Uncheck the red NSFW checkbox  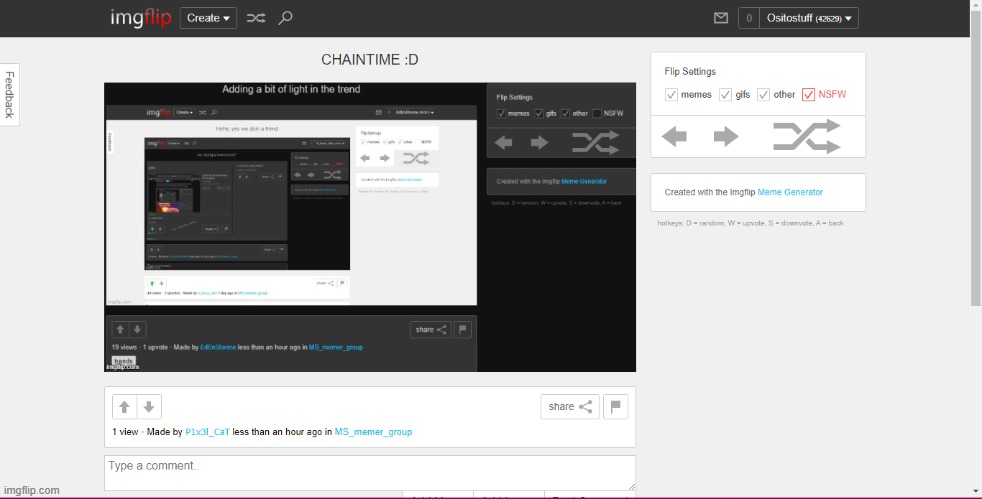[x=809, y=95]
